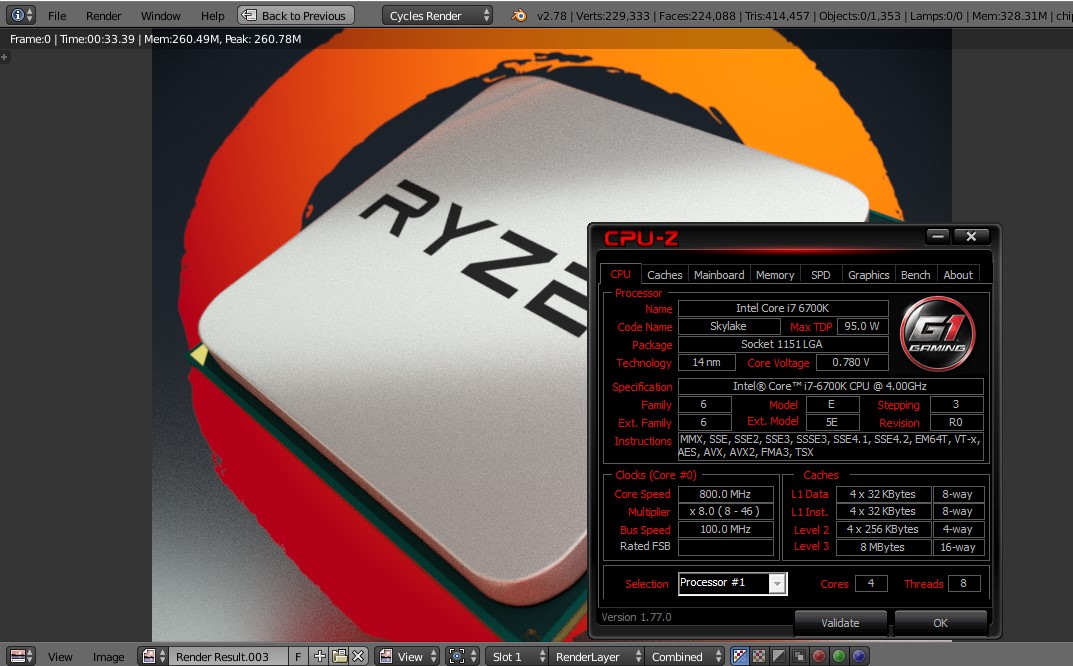Switch to Mainboard tab in CPU-Z

click(719, 274)
